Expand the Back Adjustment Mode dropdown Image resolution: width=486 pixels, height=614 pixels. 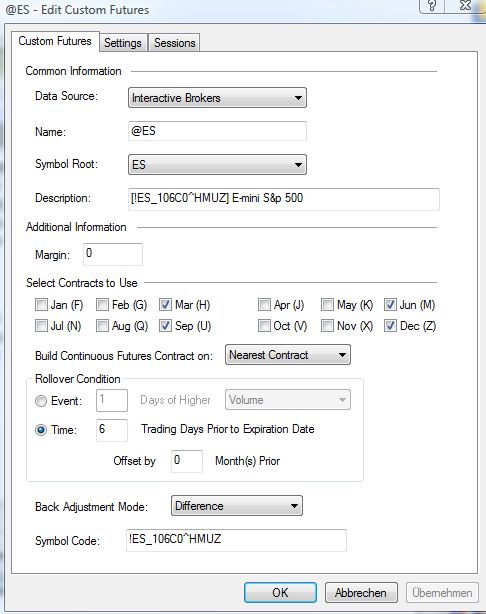click(237, 506)
